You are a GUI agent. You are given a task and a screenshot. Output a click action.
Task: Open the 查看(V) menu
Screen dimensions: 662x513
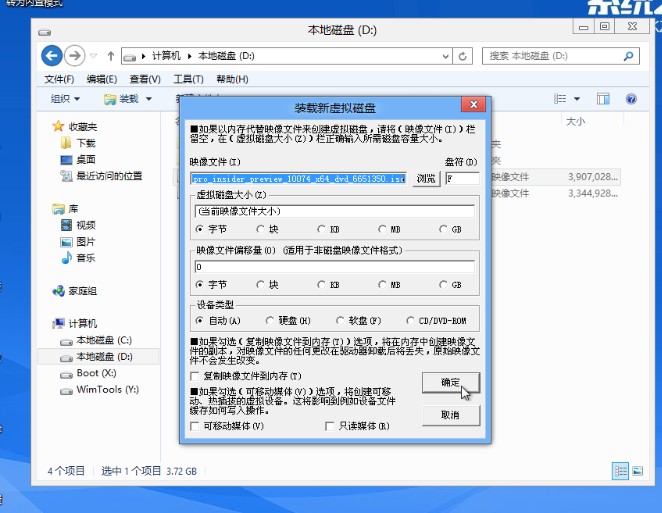click(145, 79)
